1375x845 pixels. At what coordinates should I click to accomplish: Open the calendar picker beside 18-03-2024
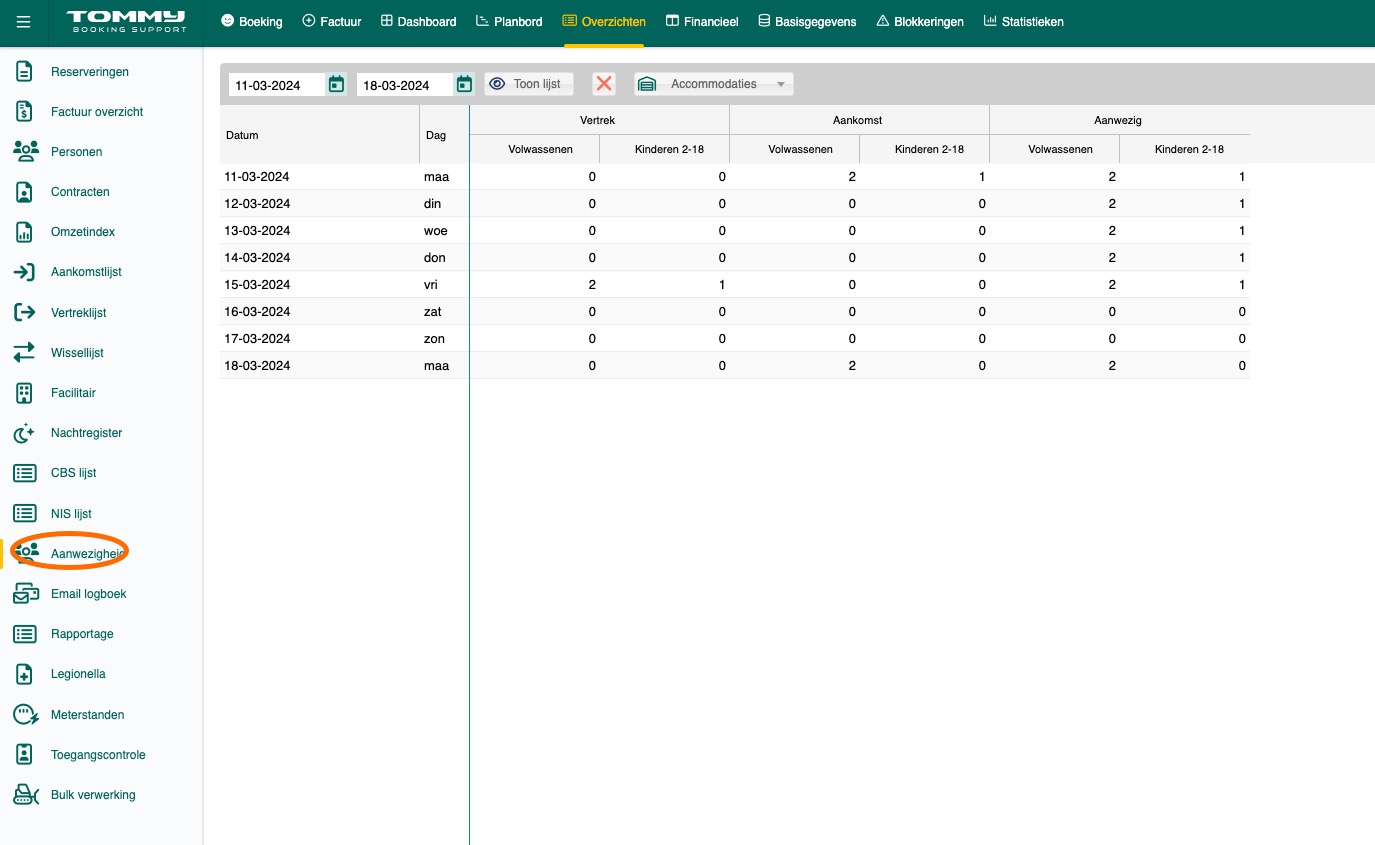tap(464, 84)
